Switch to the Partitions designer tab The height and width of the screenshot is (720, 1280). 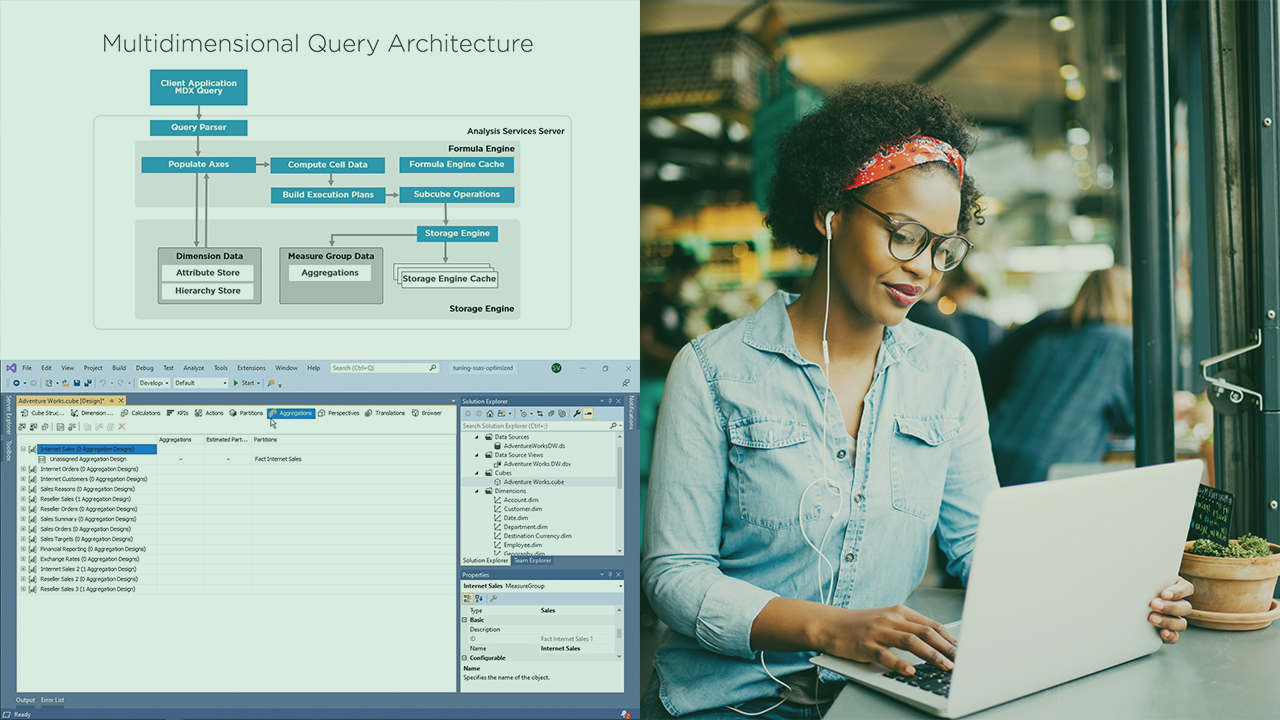tap(246, 413)
